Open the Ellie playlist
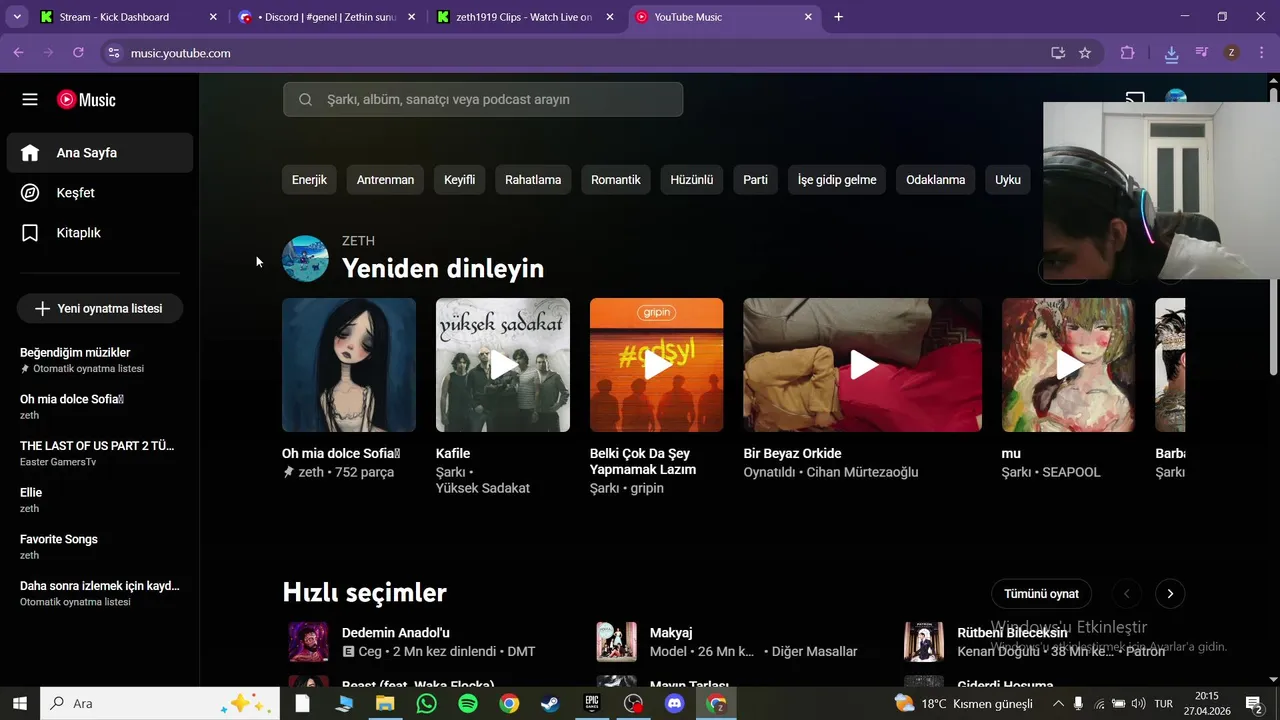1280x720 pixels. point(100,500)
